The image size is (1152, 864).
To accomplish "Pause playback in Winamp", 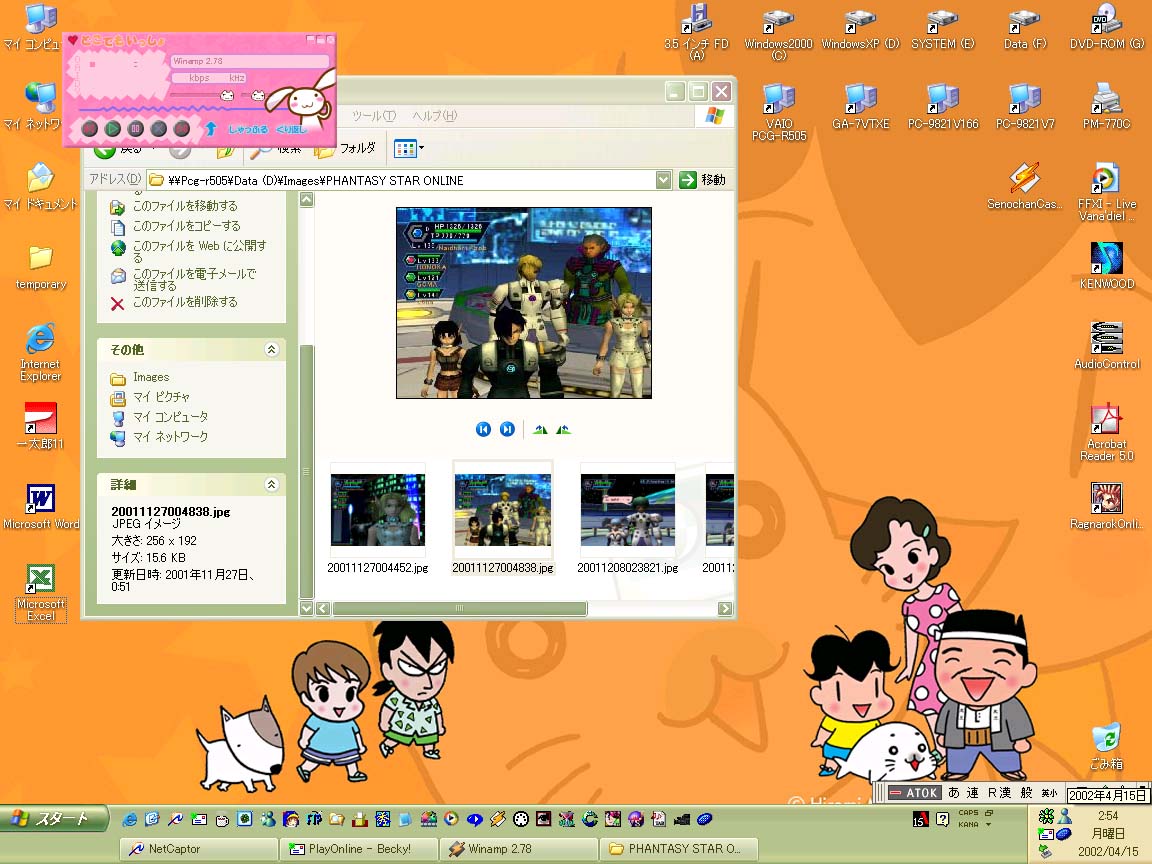I will click(135, 129).
